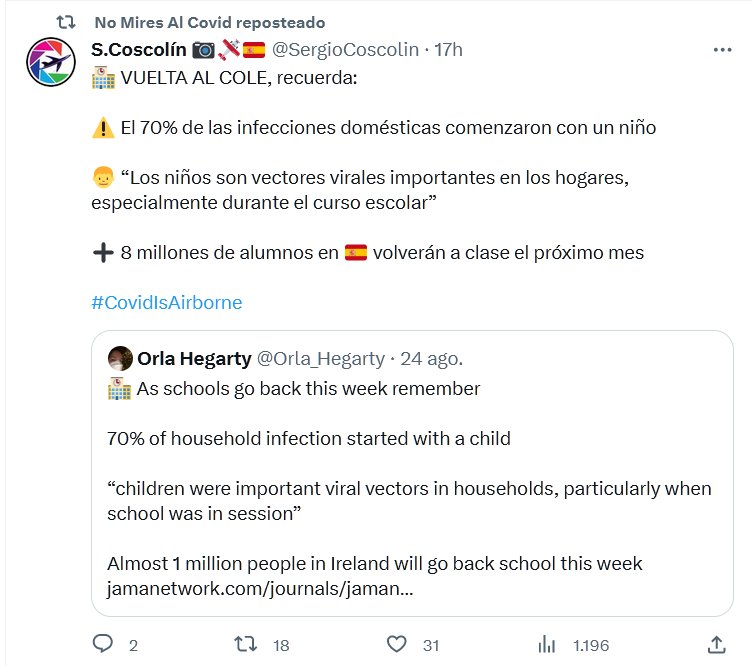Viewport: 752px width, 666px height.
Task: Click "No Mires Al Covid reposteado" label
Action: tap(209, 22)
